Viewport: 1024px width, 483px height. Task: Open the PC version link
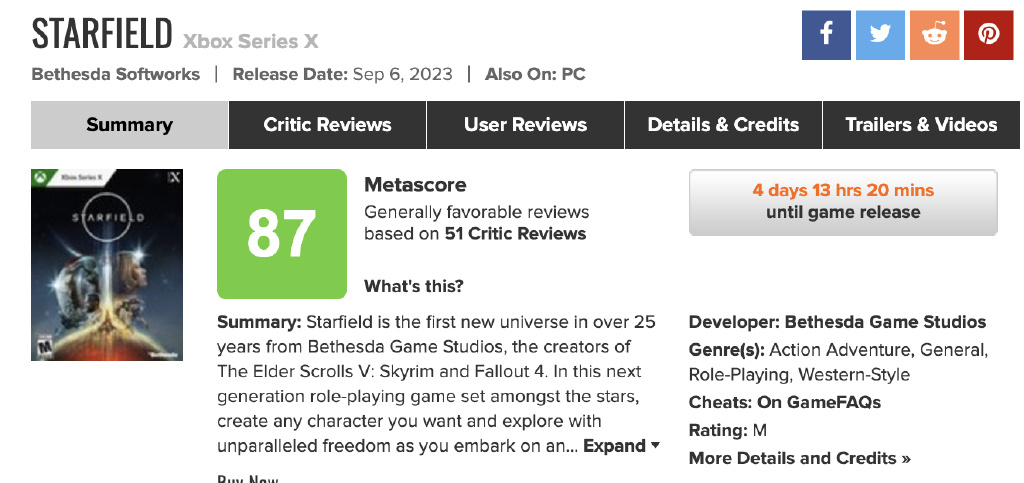[573, 74]
